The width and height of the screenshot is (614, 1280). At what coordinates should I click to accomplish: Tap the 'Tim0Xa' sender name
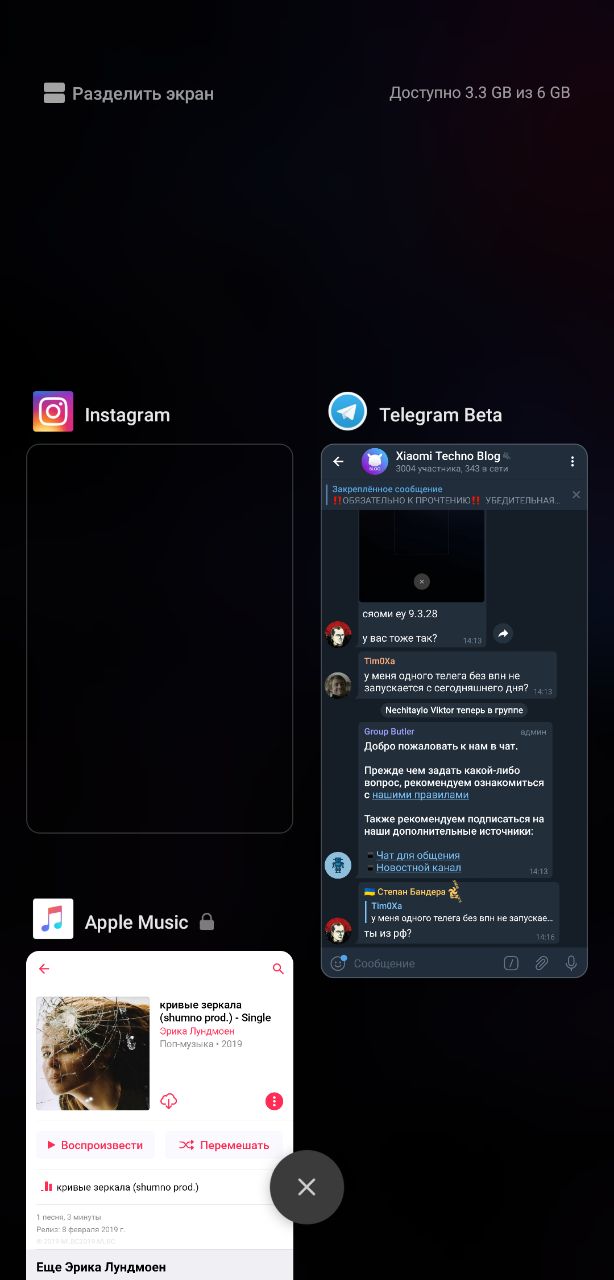tap(379, 661)
